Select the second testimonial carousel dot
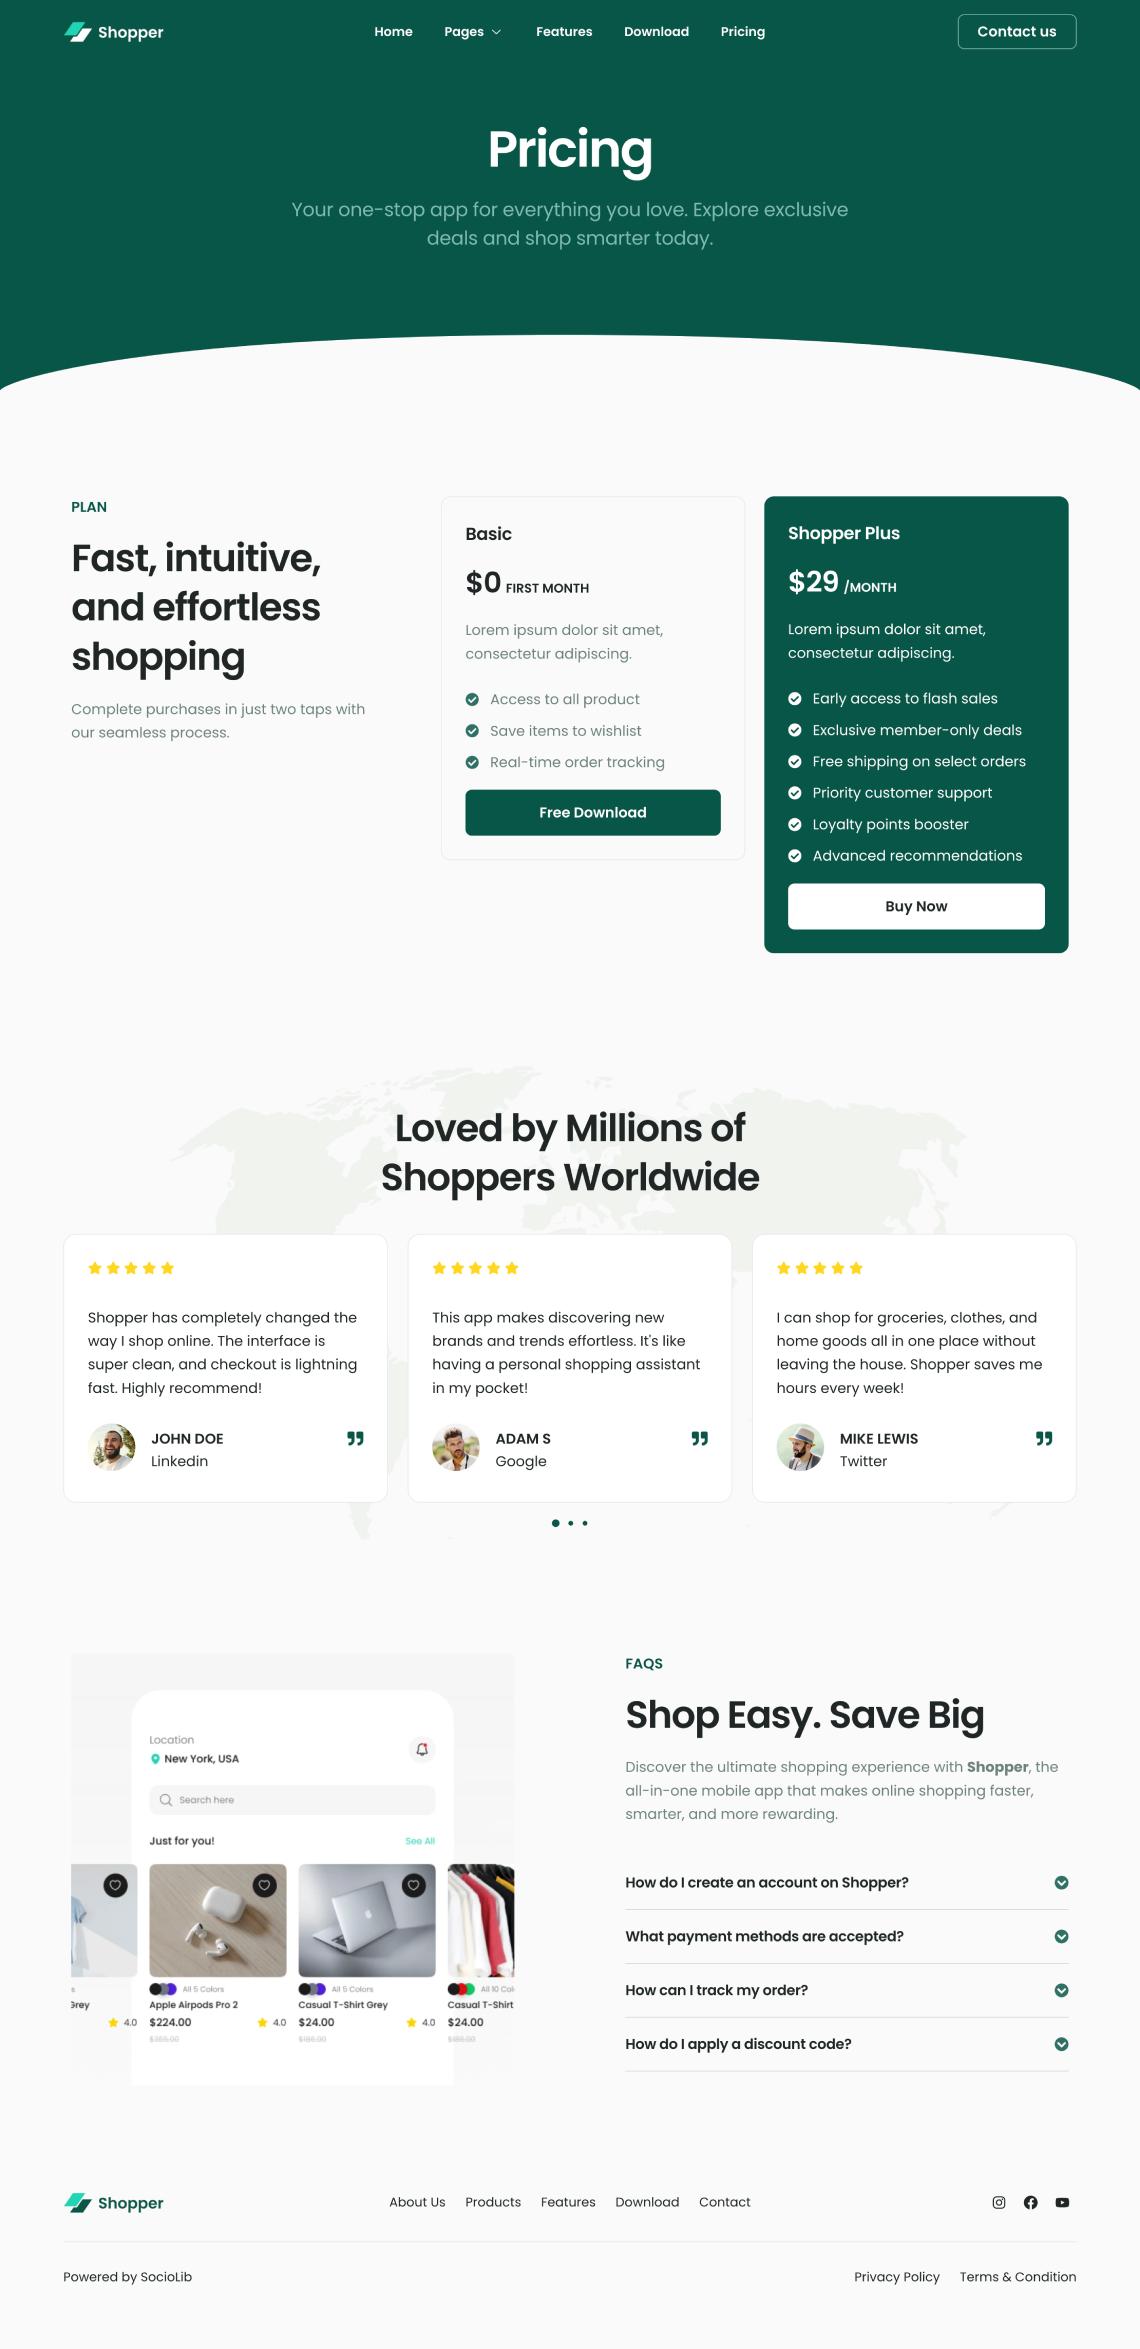Screen dimensions: 1140x2349 [x=570, y=1523]
